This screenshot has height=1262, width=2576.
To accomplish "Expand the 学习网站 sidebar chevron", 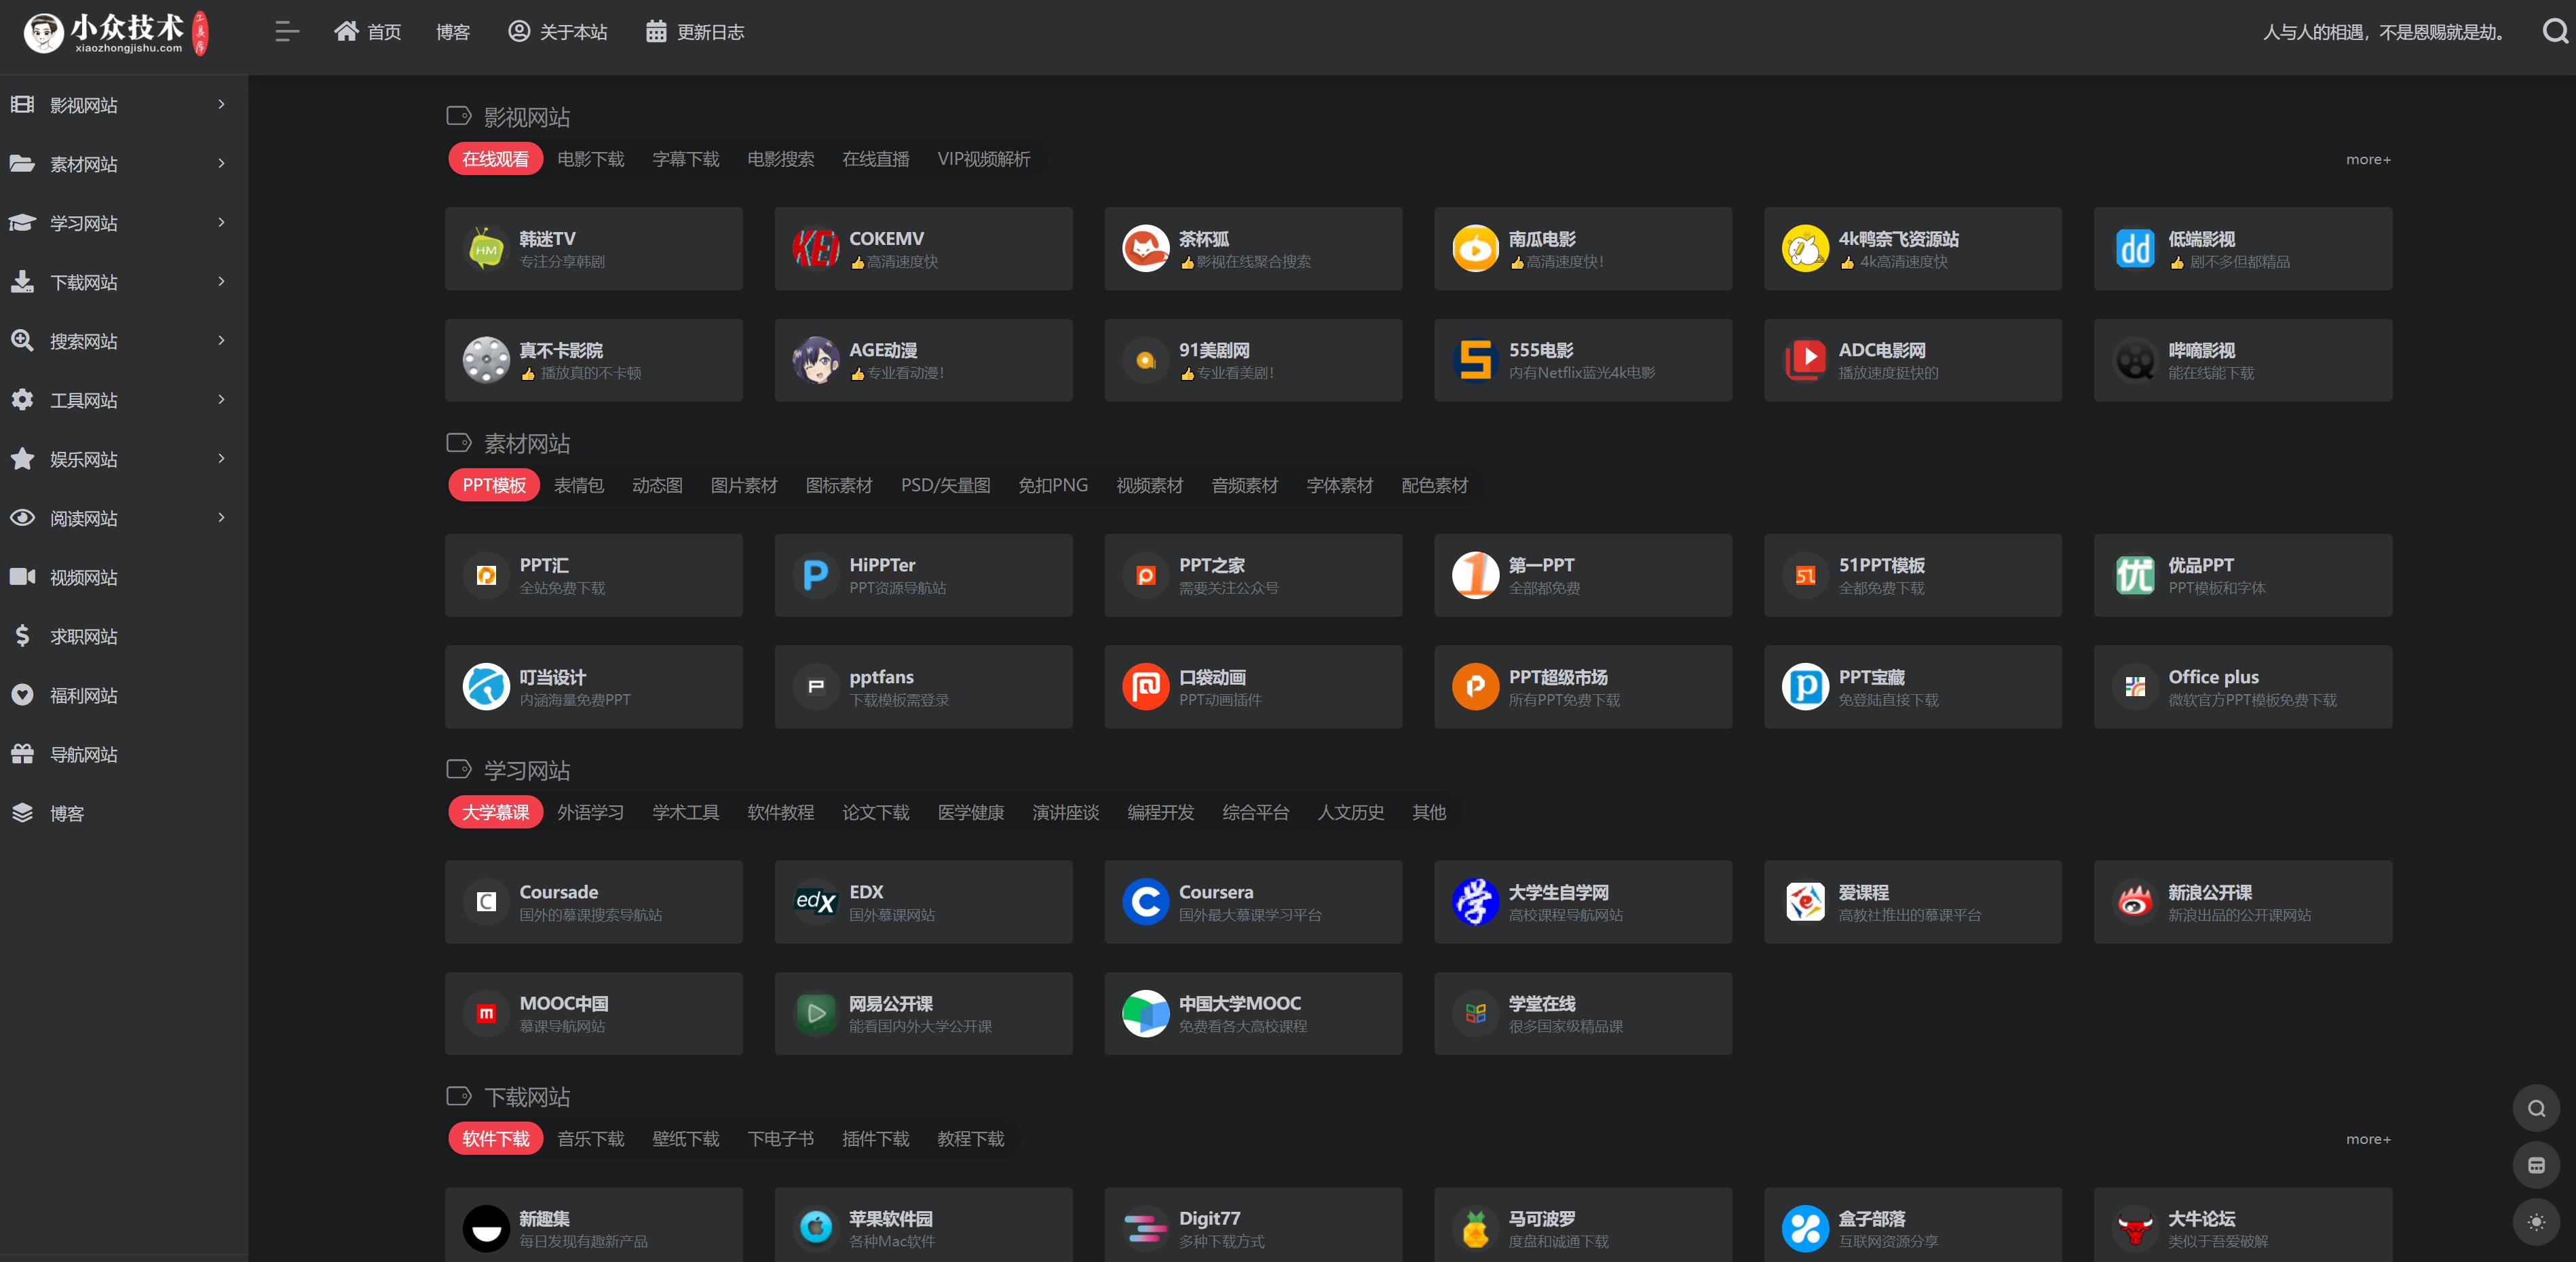I will click(221, 222).
